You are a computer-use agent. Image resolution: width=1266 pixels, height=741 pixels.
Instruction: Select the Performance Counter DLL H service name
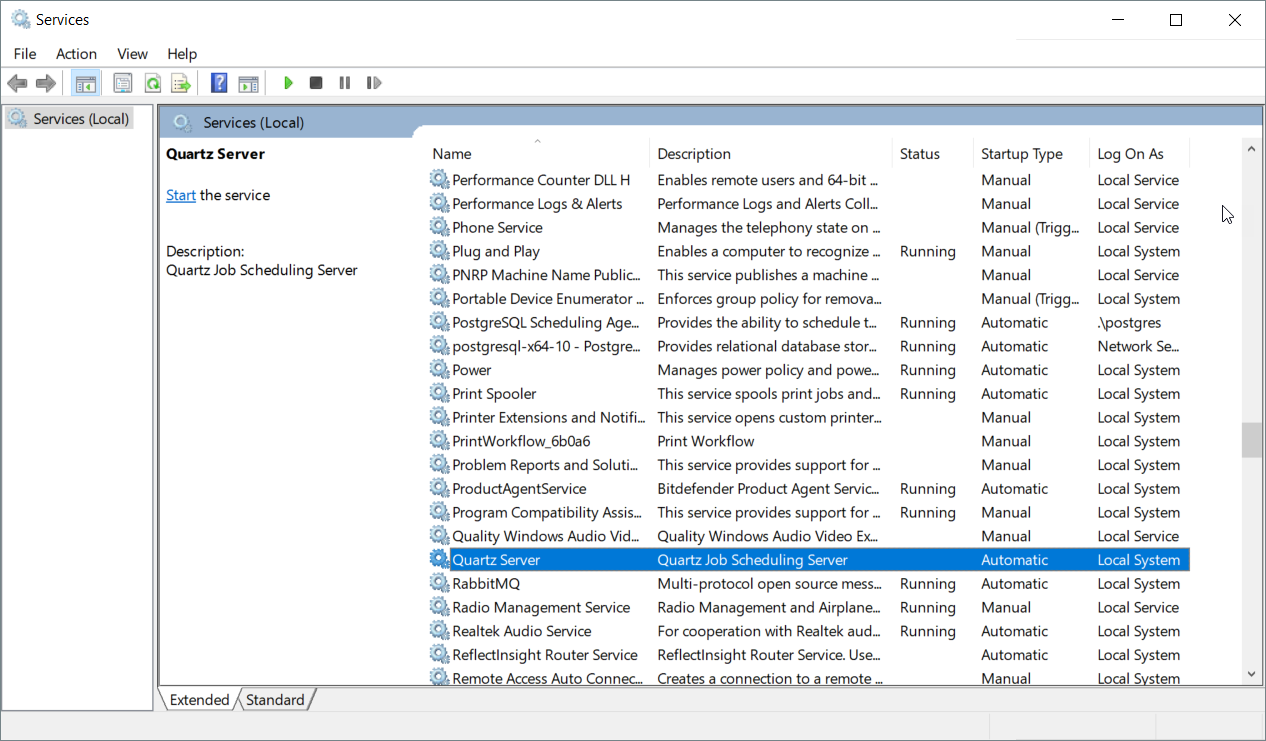click(x=541, y=180)
